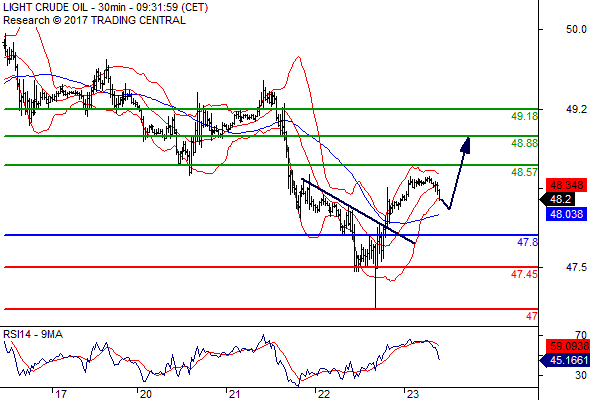Click the 49.2 price axis label
This screenshot has width=590, height=400.
[576, 110]
